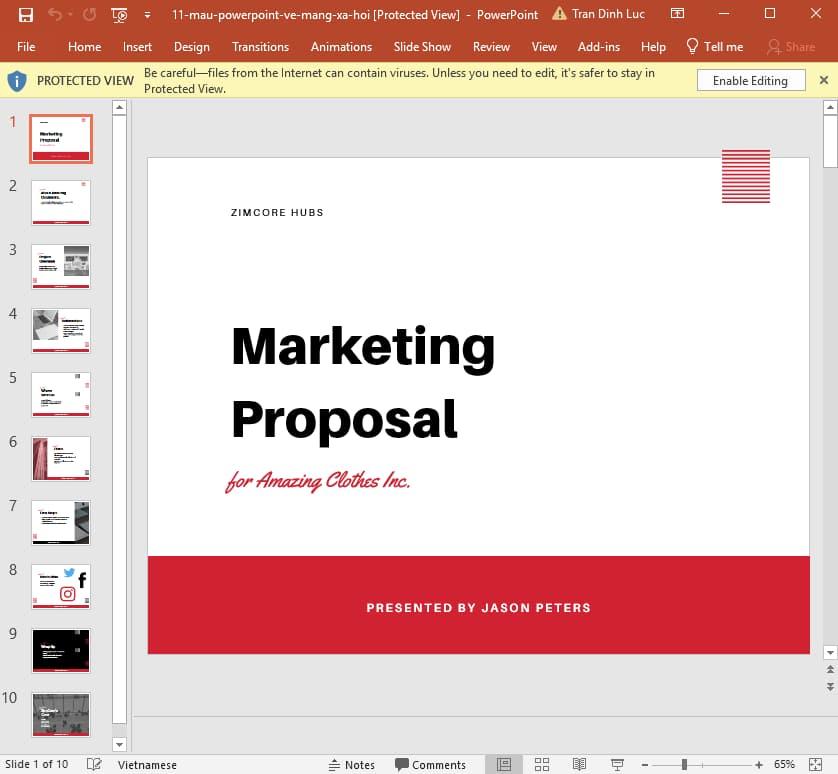Start slideshow from beginning in Quick Access Toolbar
This screenshot has height=774, width=838.
point(118,13)
